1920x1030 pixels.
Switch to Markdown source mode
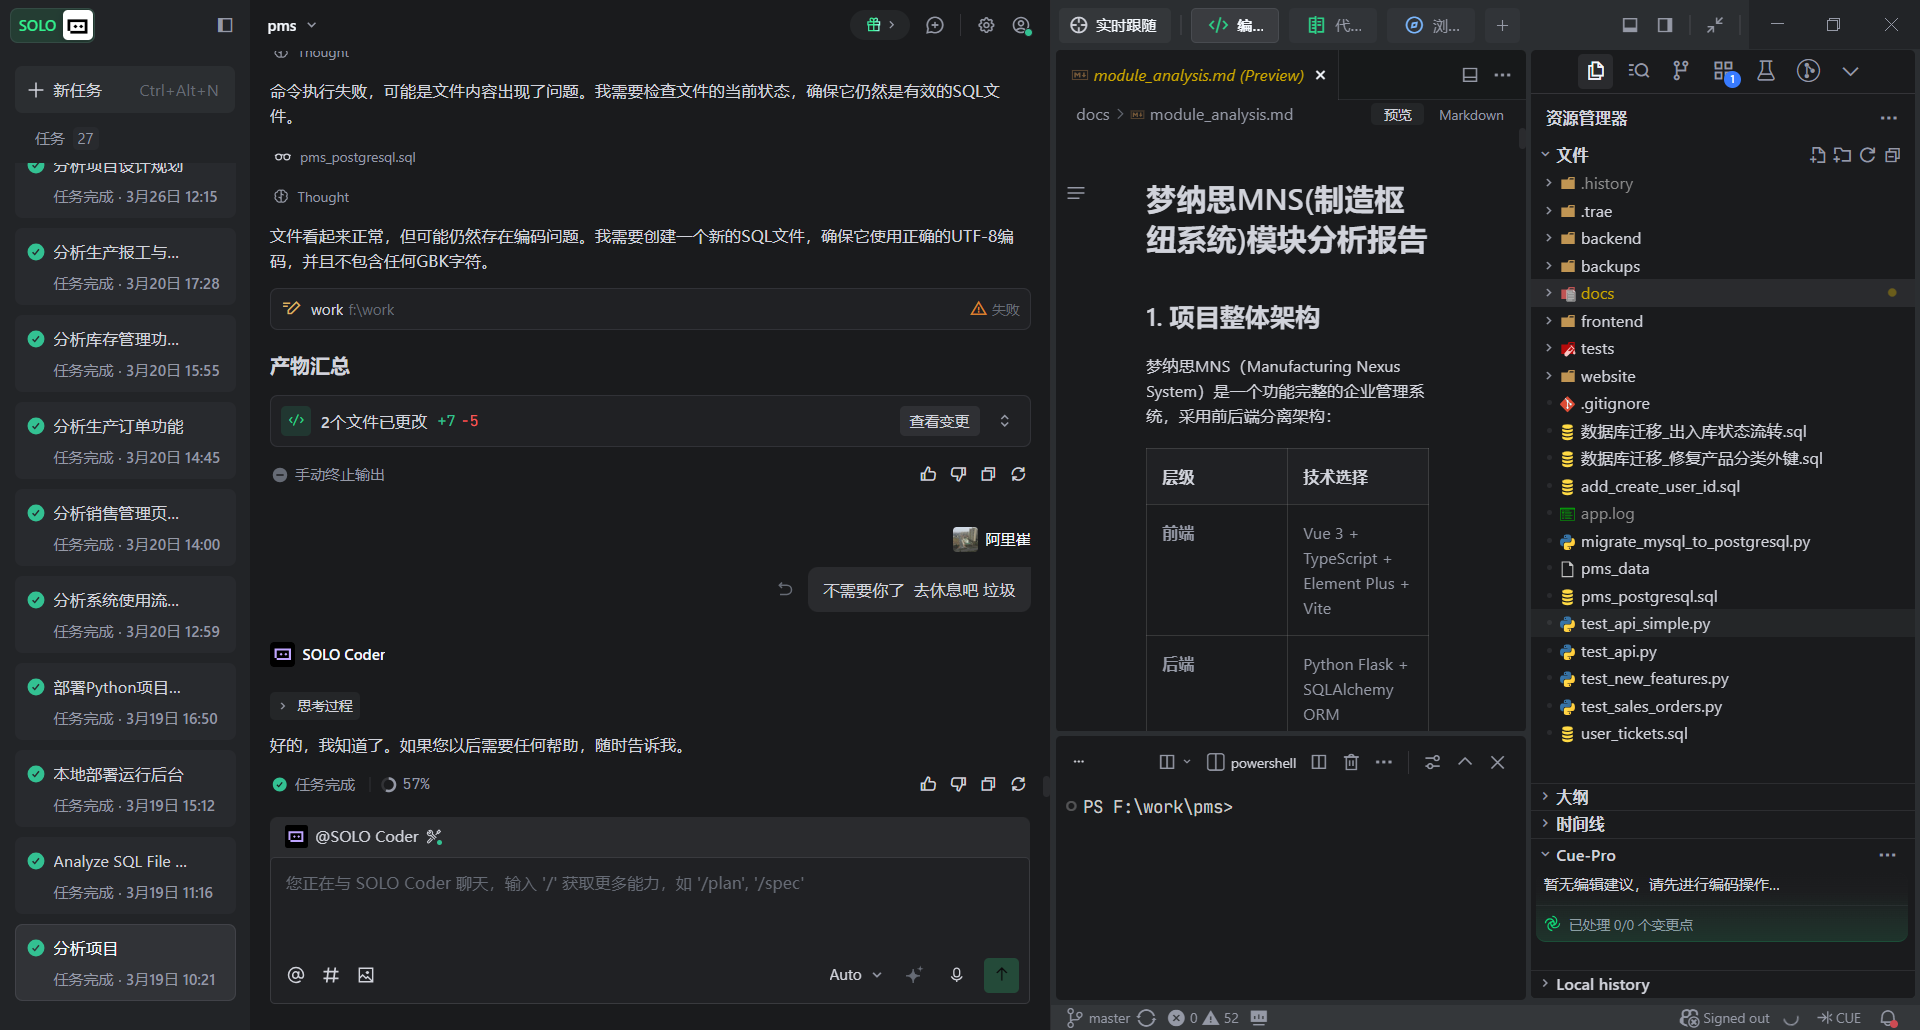pos(1471,115)
